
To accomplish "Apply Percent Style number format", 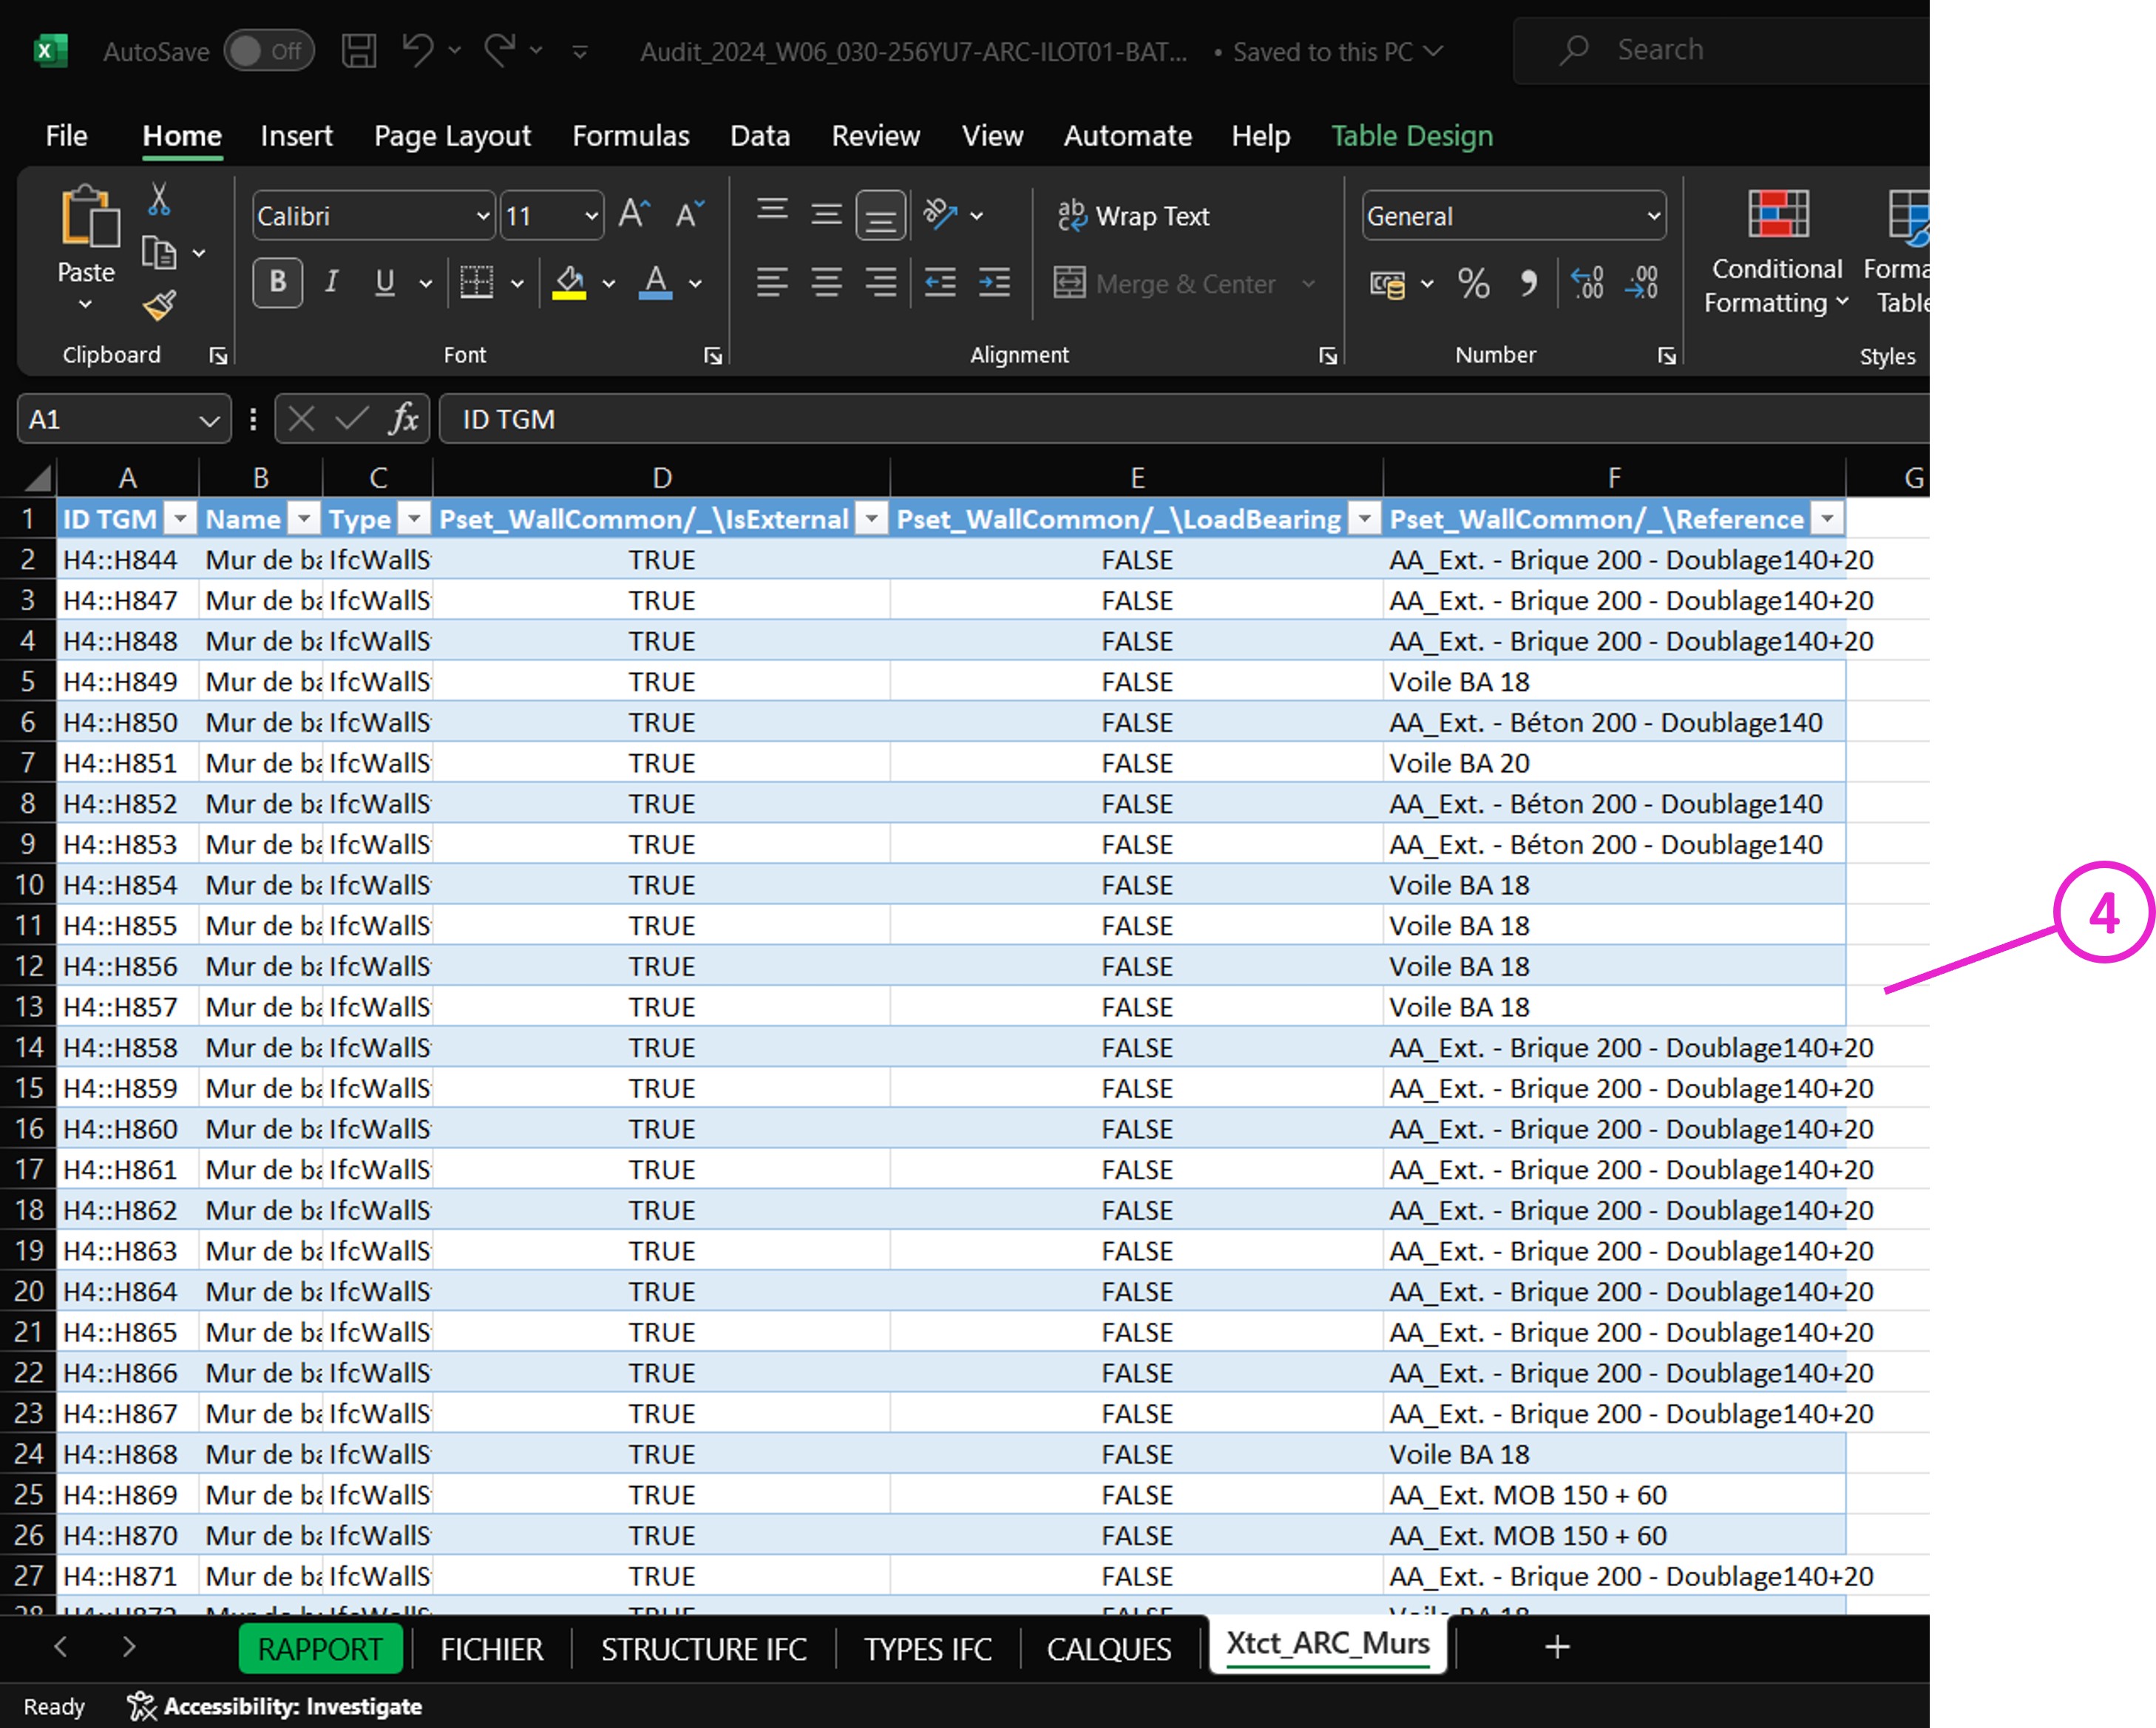I will pyautogui.click(x=1473, y=284).
